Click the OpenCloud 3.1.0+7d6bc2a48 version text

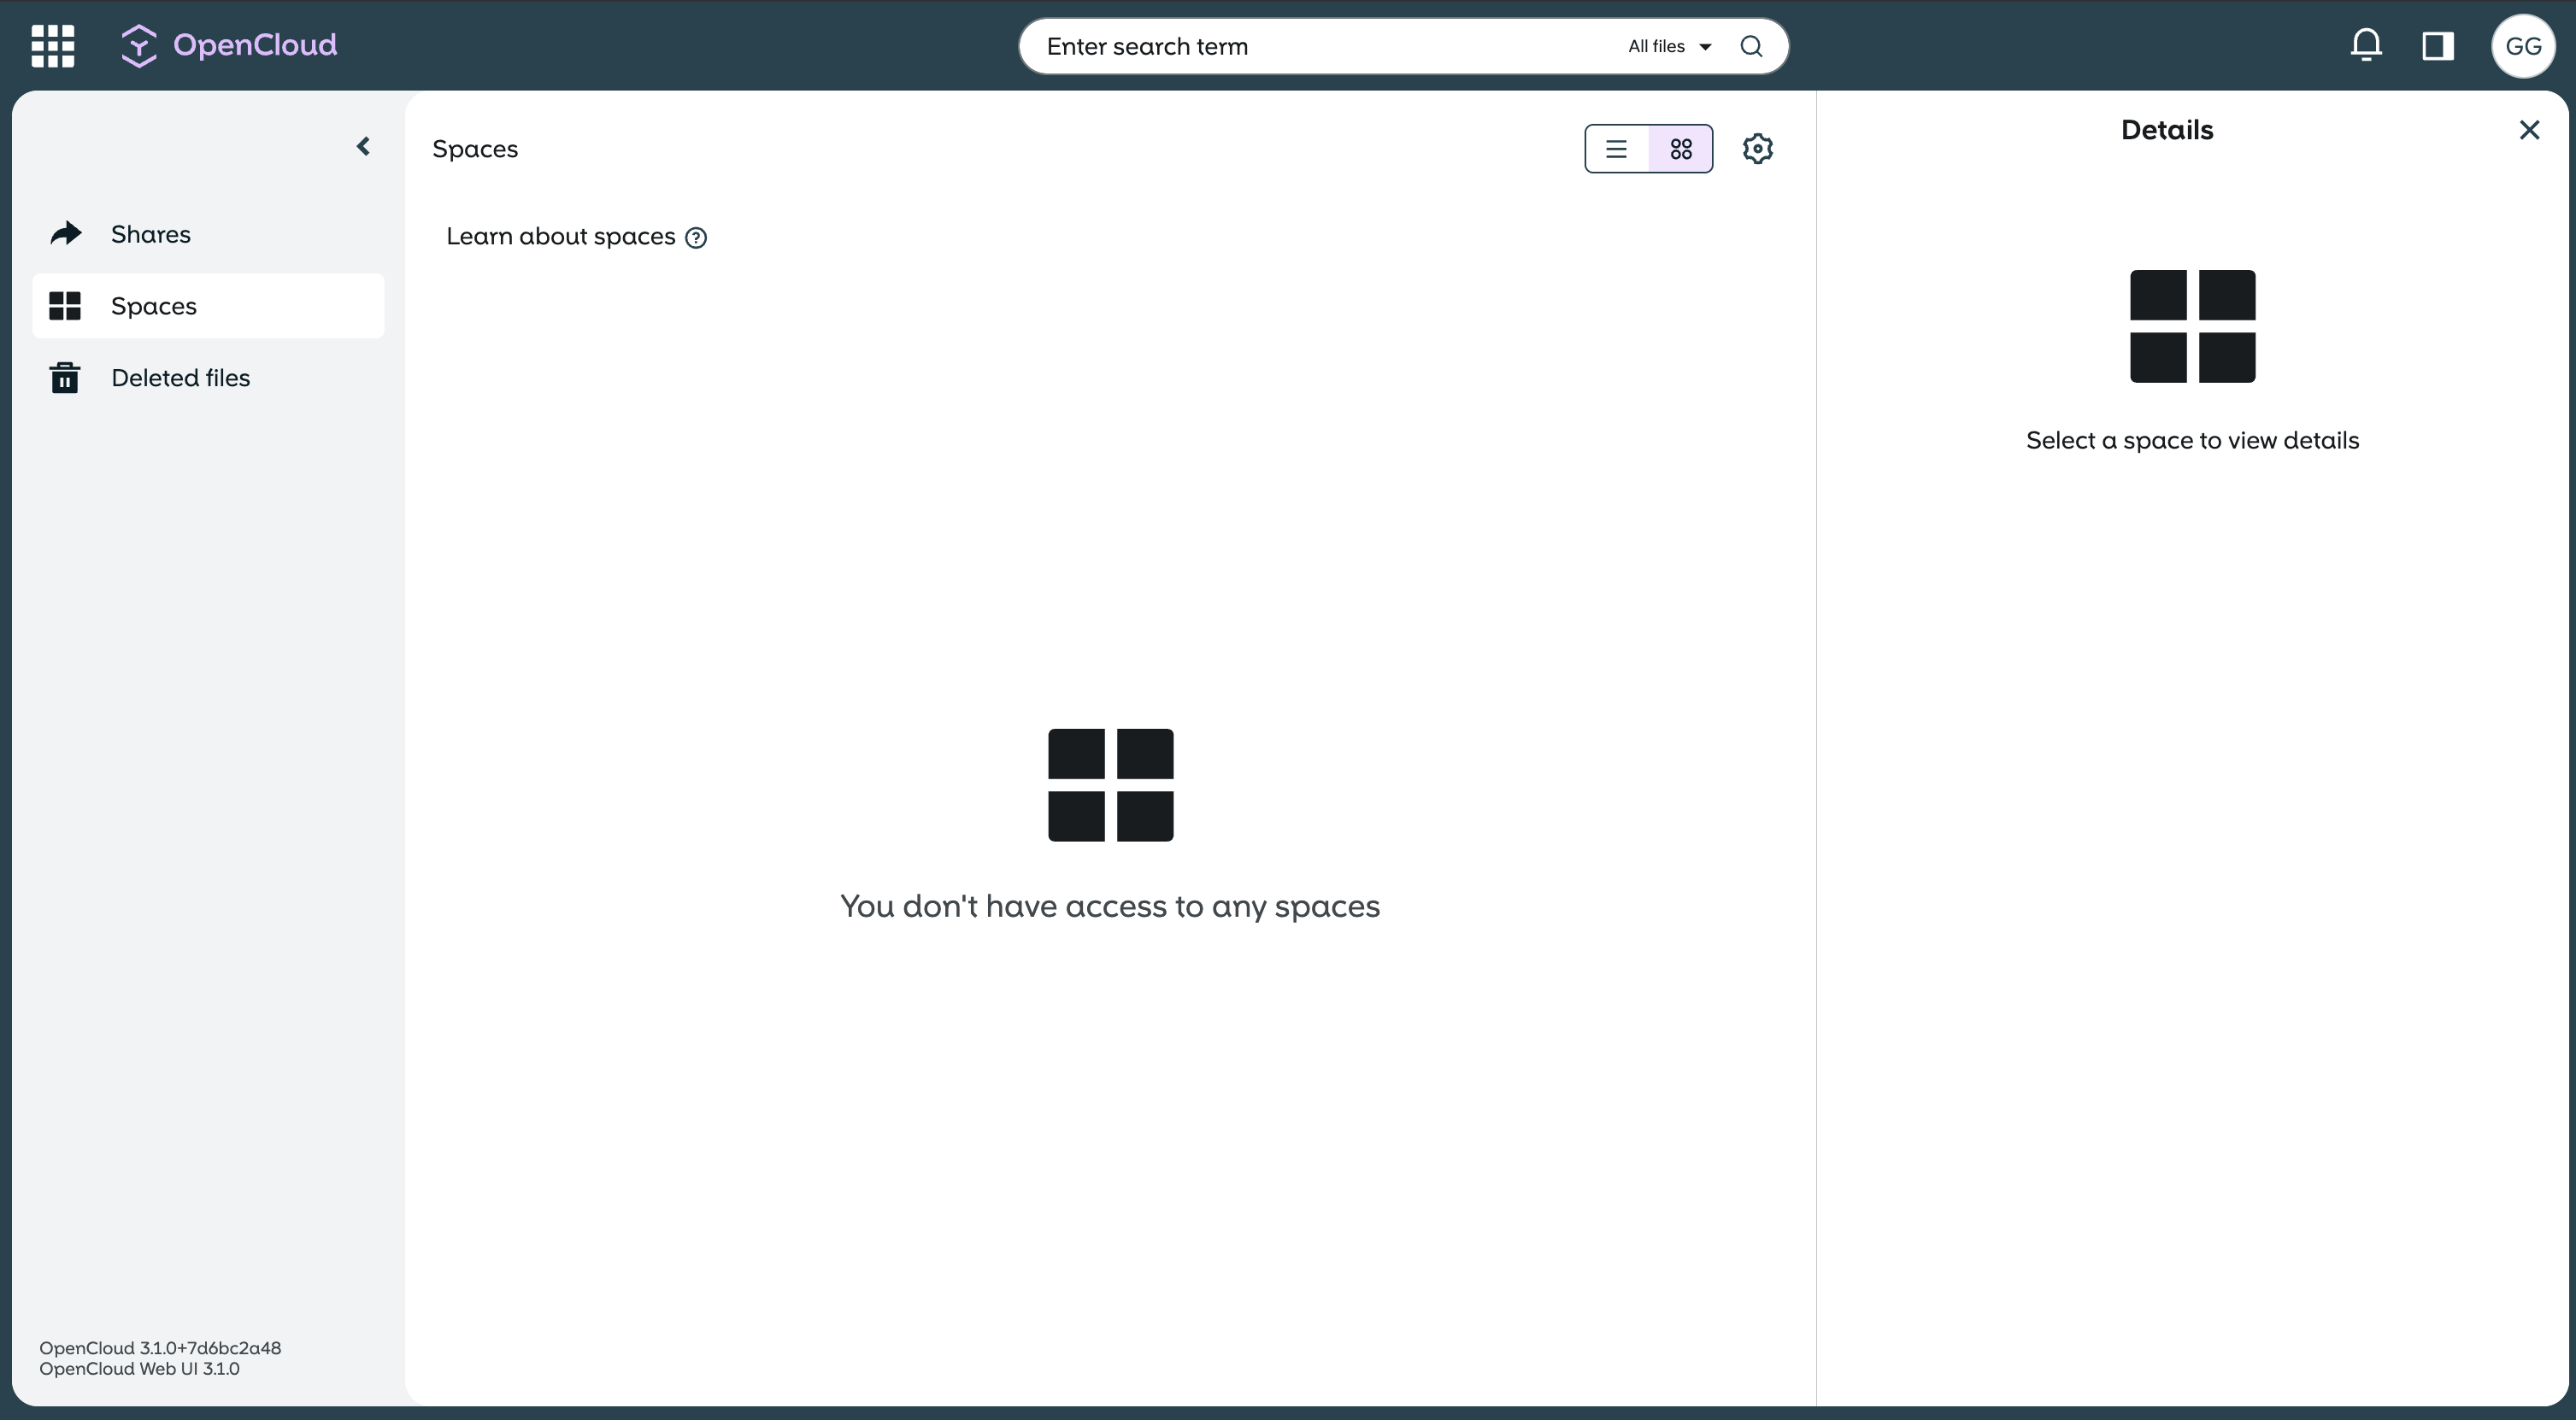(x=160, y=1348)
